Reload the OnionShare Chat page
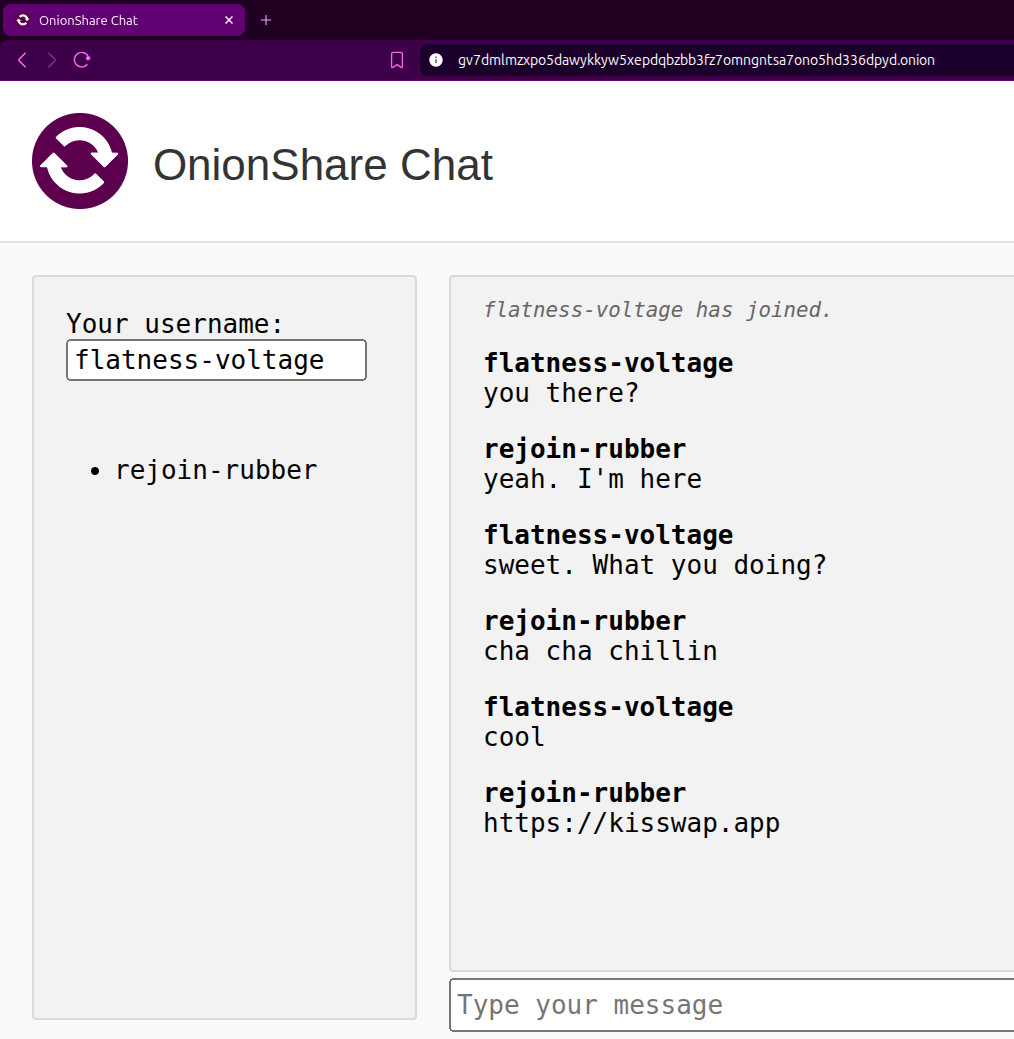The width and height of the screenshot is (1014, 1039). [82, 60]
